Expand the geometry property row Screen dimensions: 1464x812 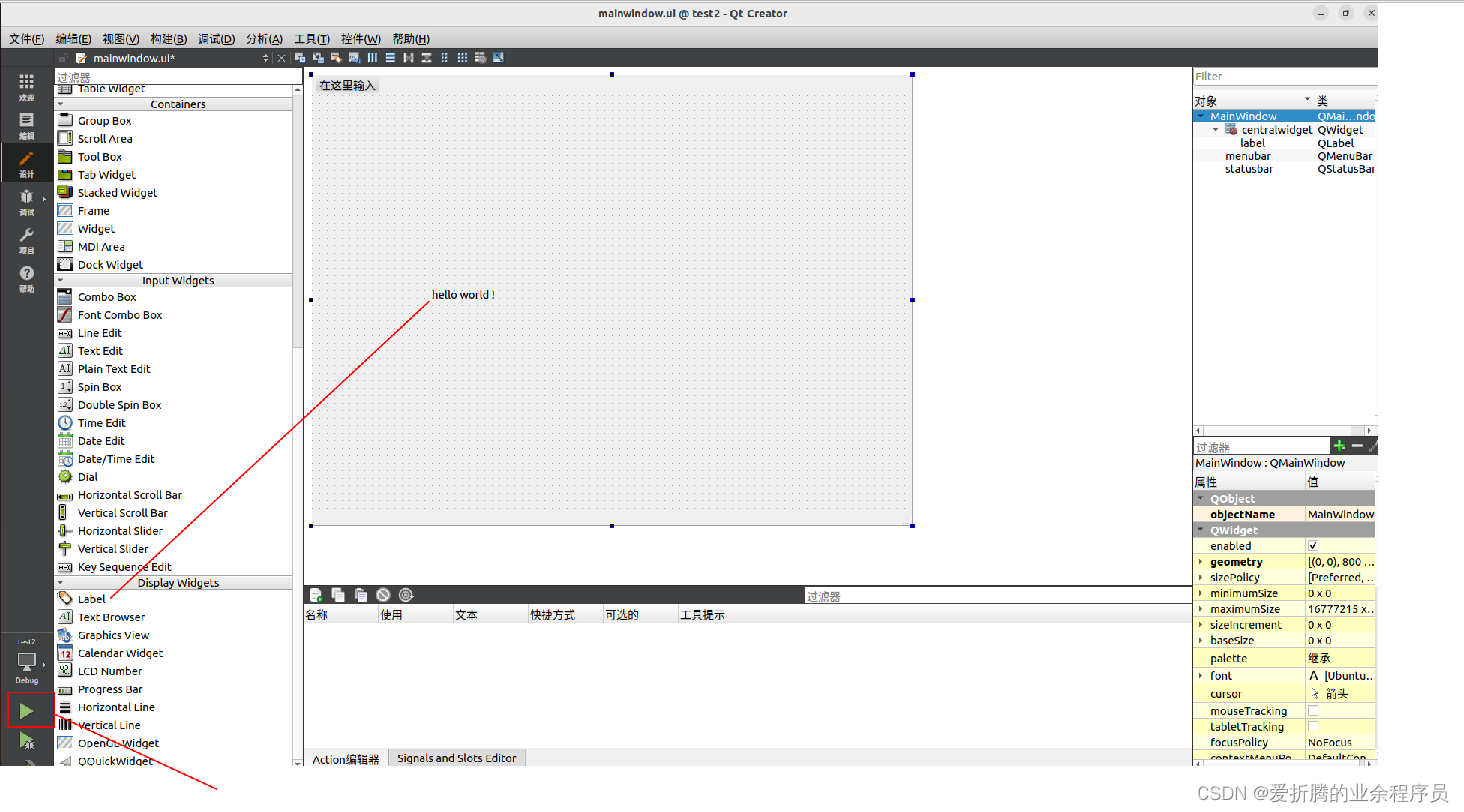(x=1200, y=562)
